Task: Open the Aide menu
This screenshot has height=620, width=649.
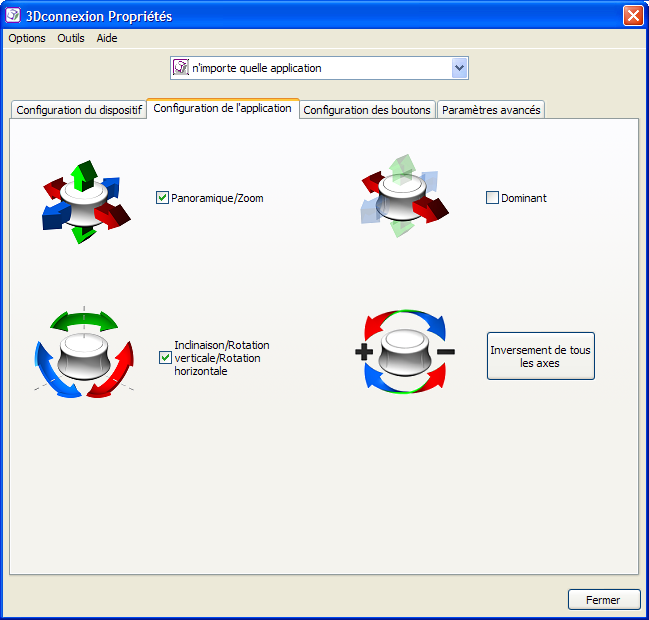Action: coord(107,38)
